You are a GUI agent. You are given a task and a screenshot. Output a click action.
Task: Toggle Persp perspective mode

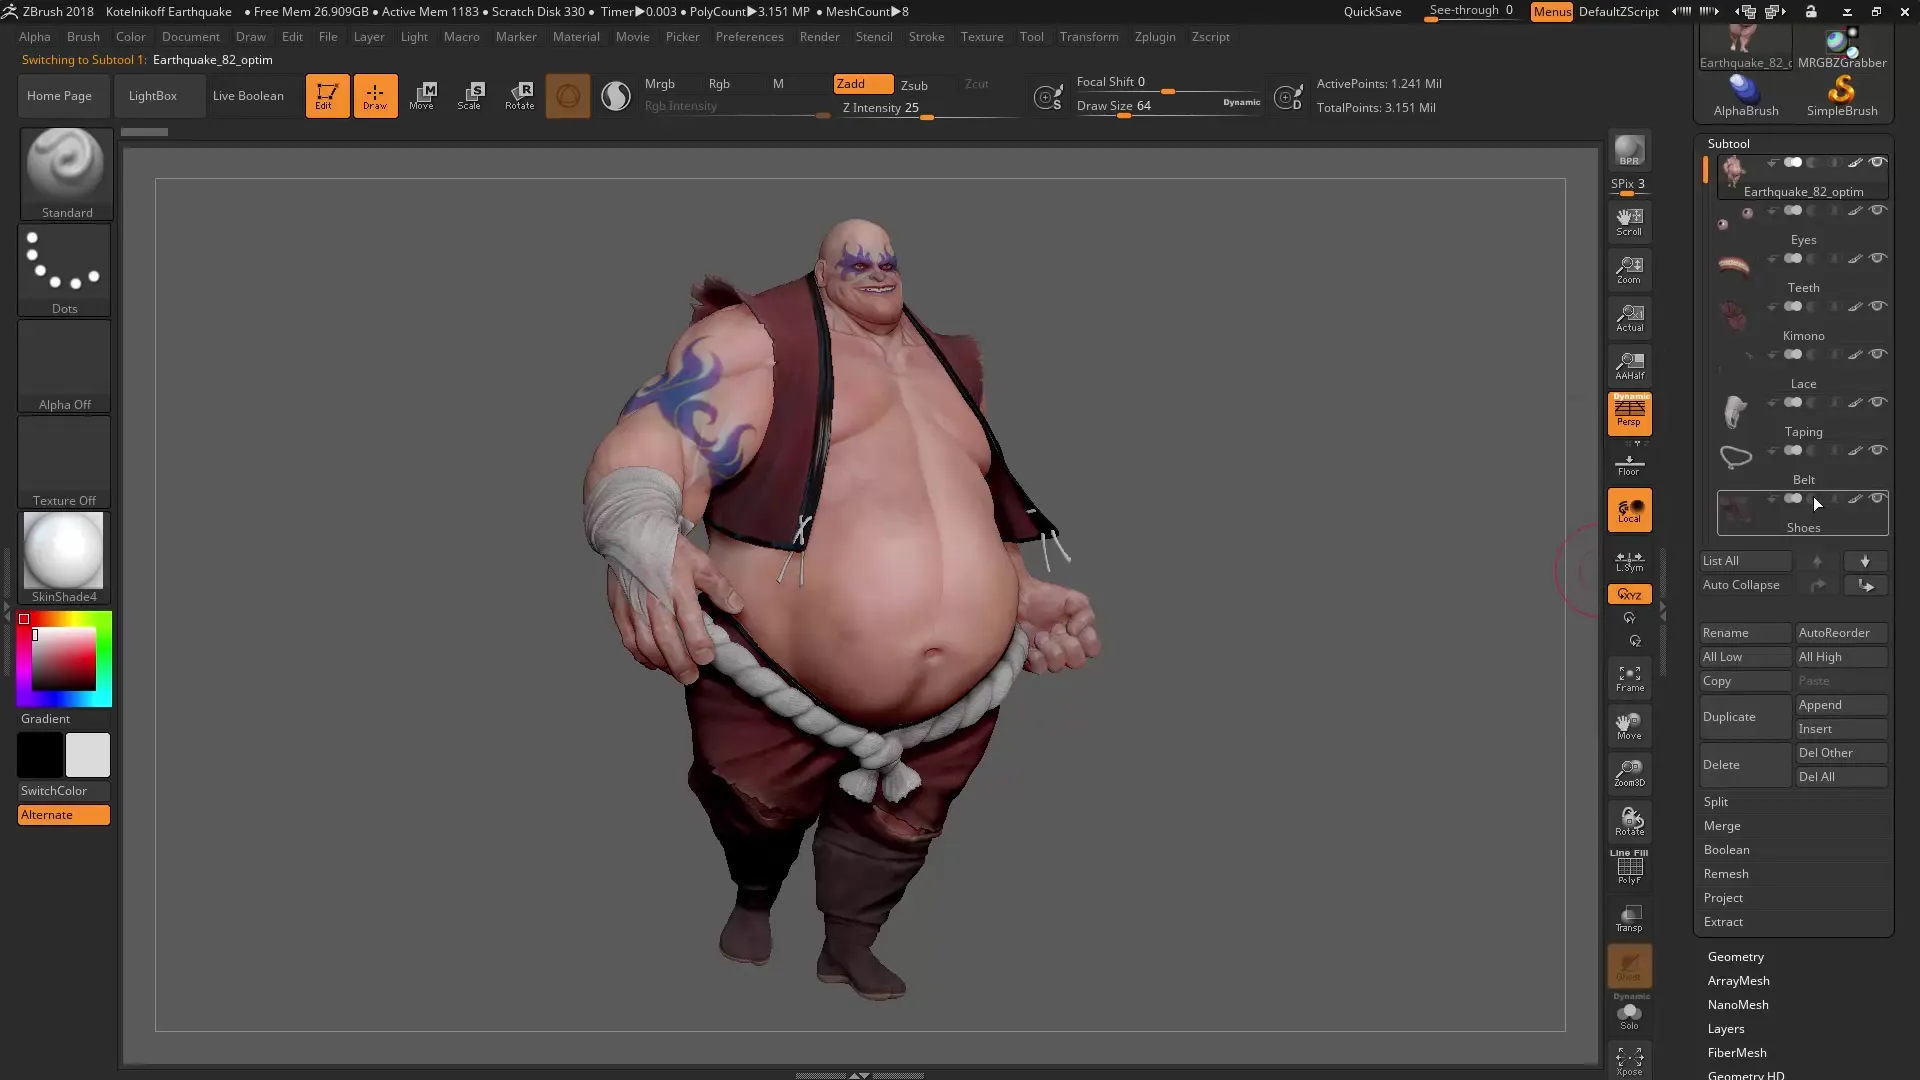tap(1629, 413)
